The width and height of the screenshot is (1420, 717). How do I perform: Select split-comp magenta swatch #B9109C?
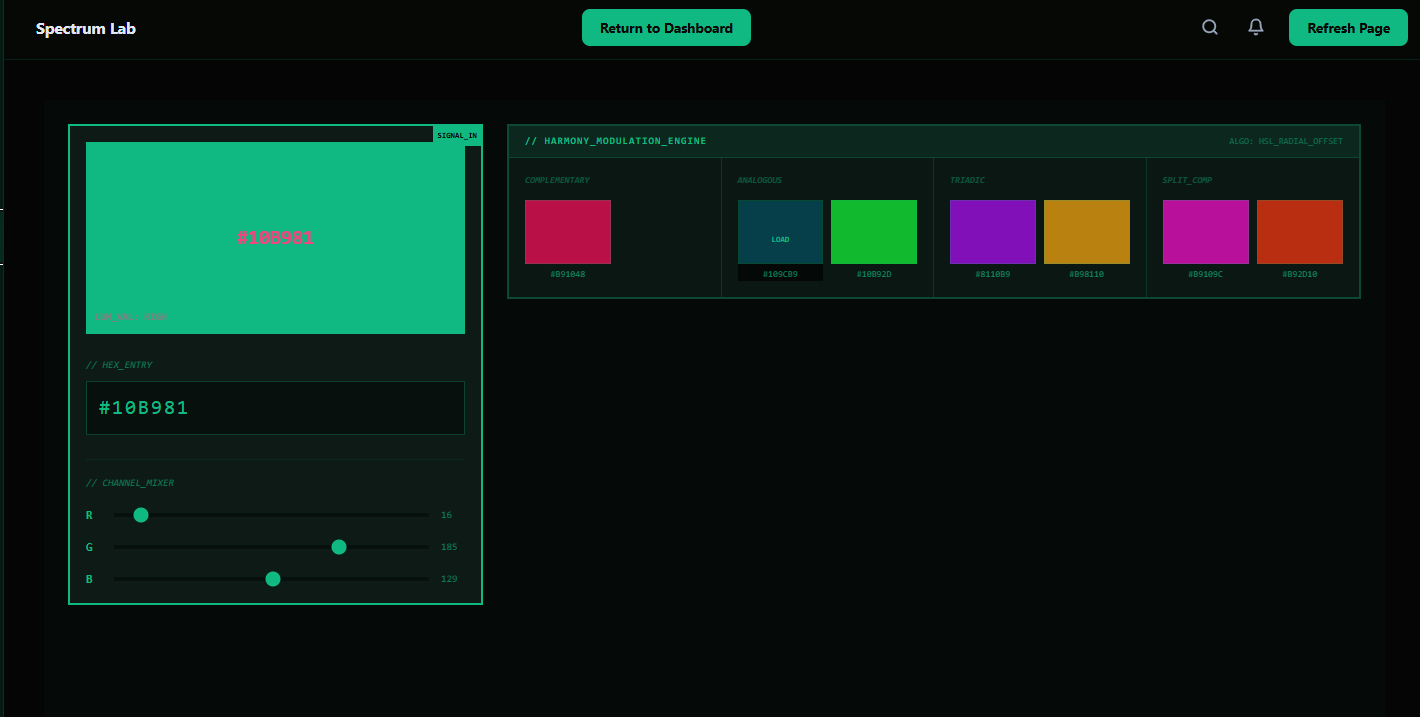coord(1206,232)
